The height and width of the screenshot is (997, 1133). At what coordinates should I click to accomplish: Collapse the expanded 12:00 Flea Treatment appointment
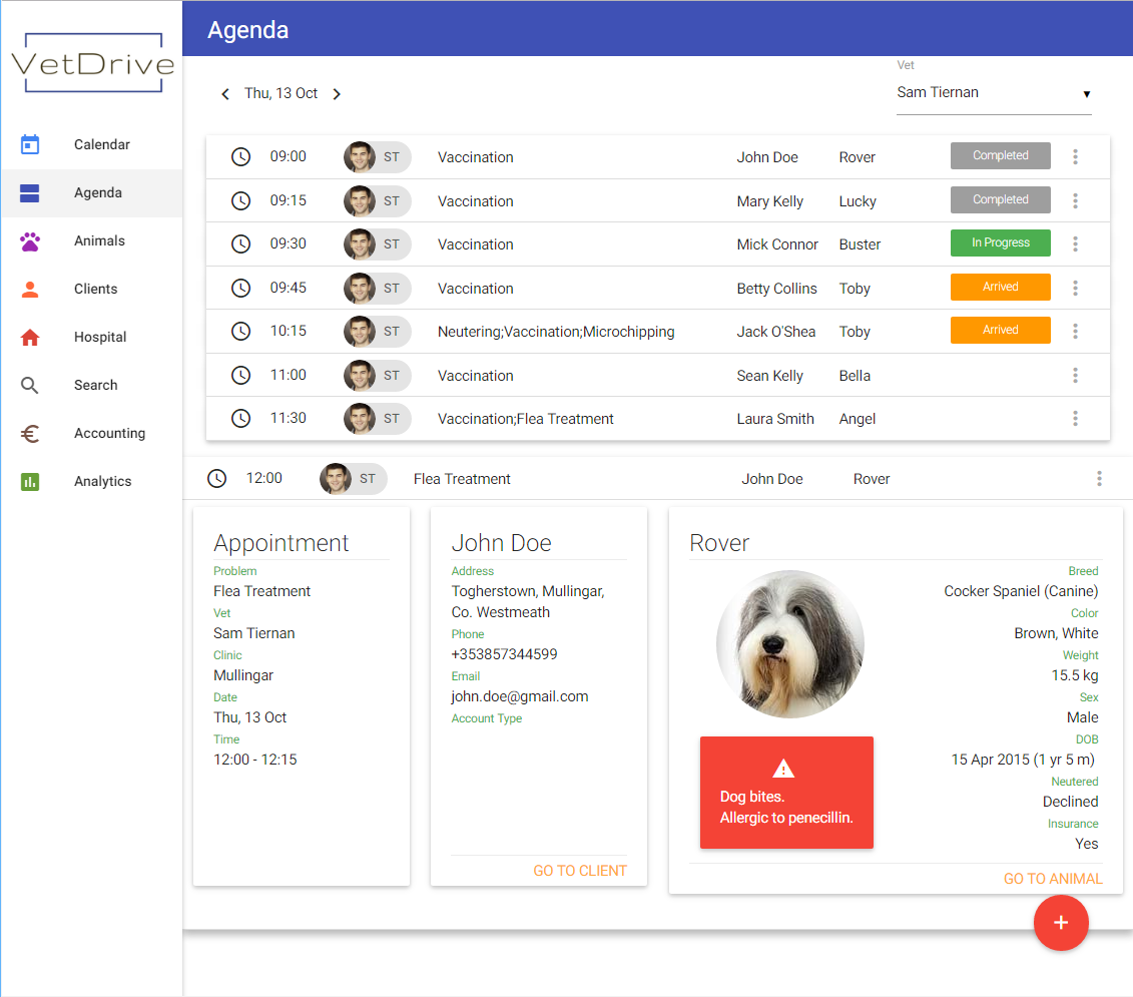point(658,479)
